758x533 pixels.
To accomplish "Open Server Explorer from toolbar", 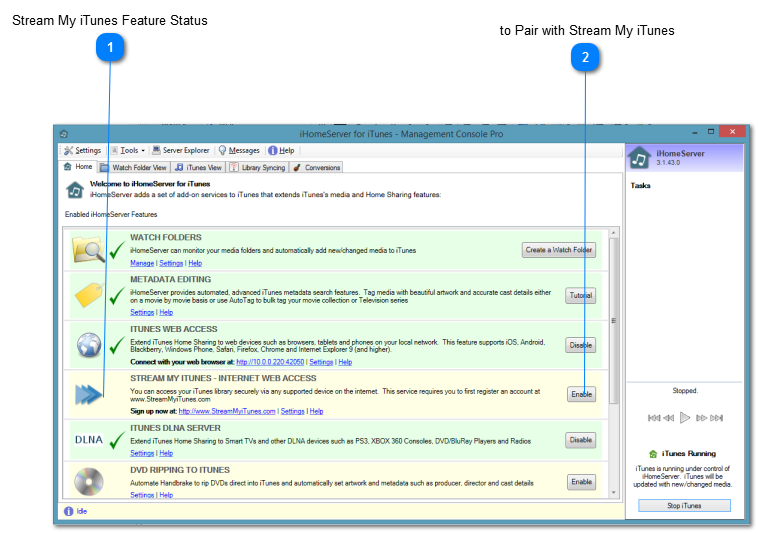I will pos(181,151).
